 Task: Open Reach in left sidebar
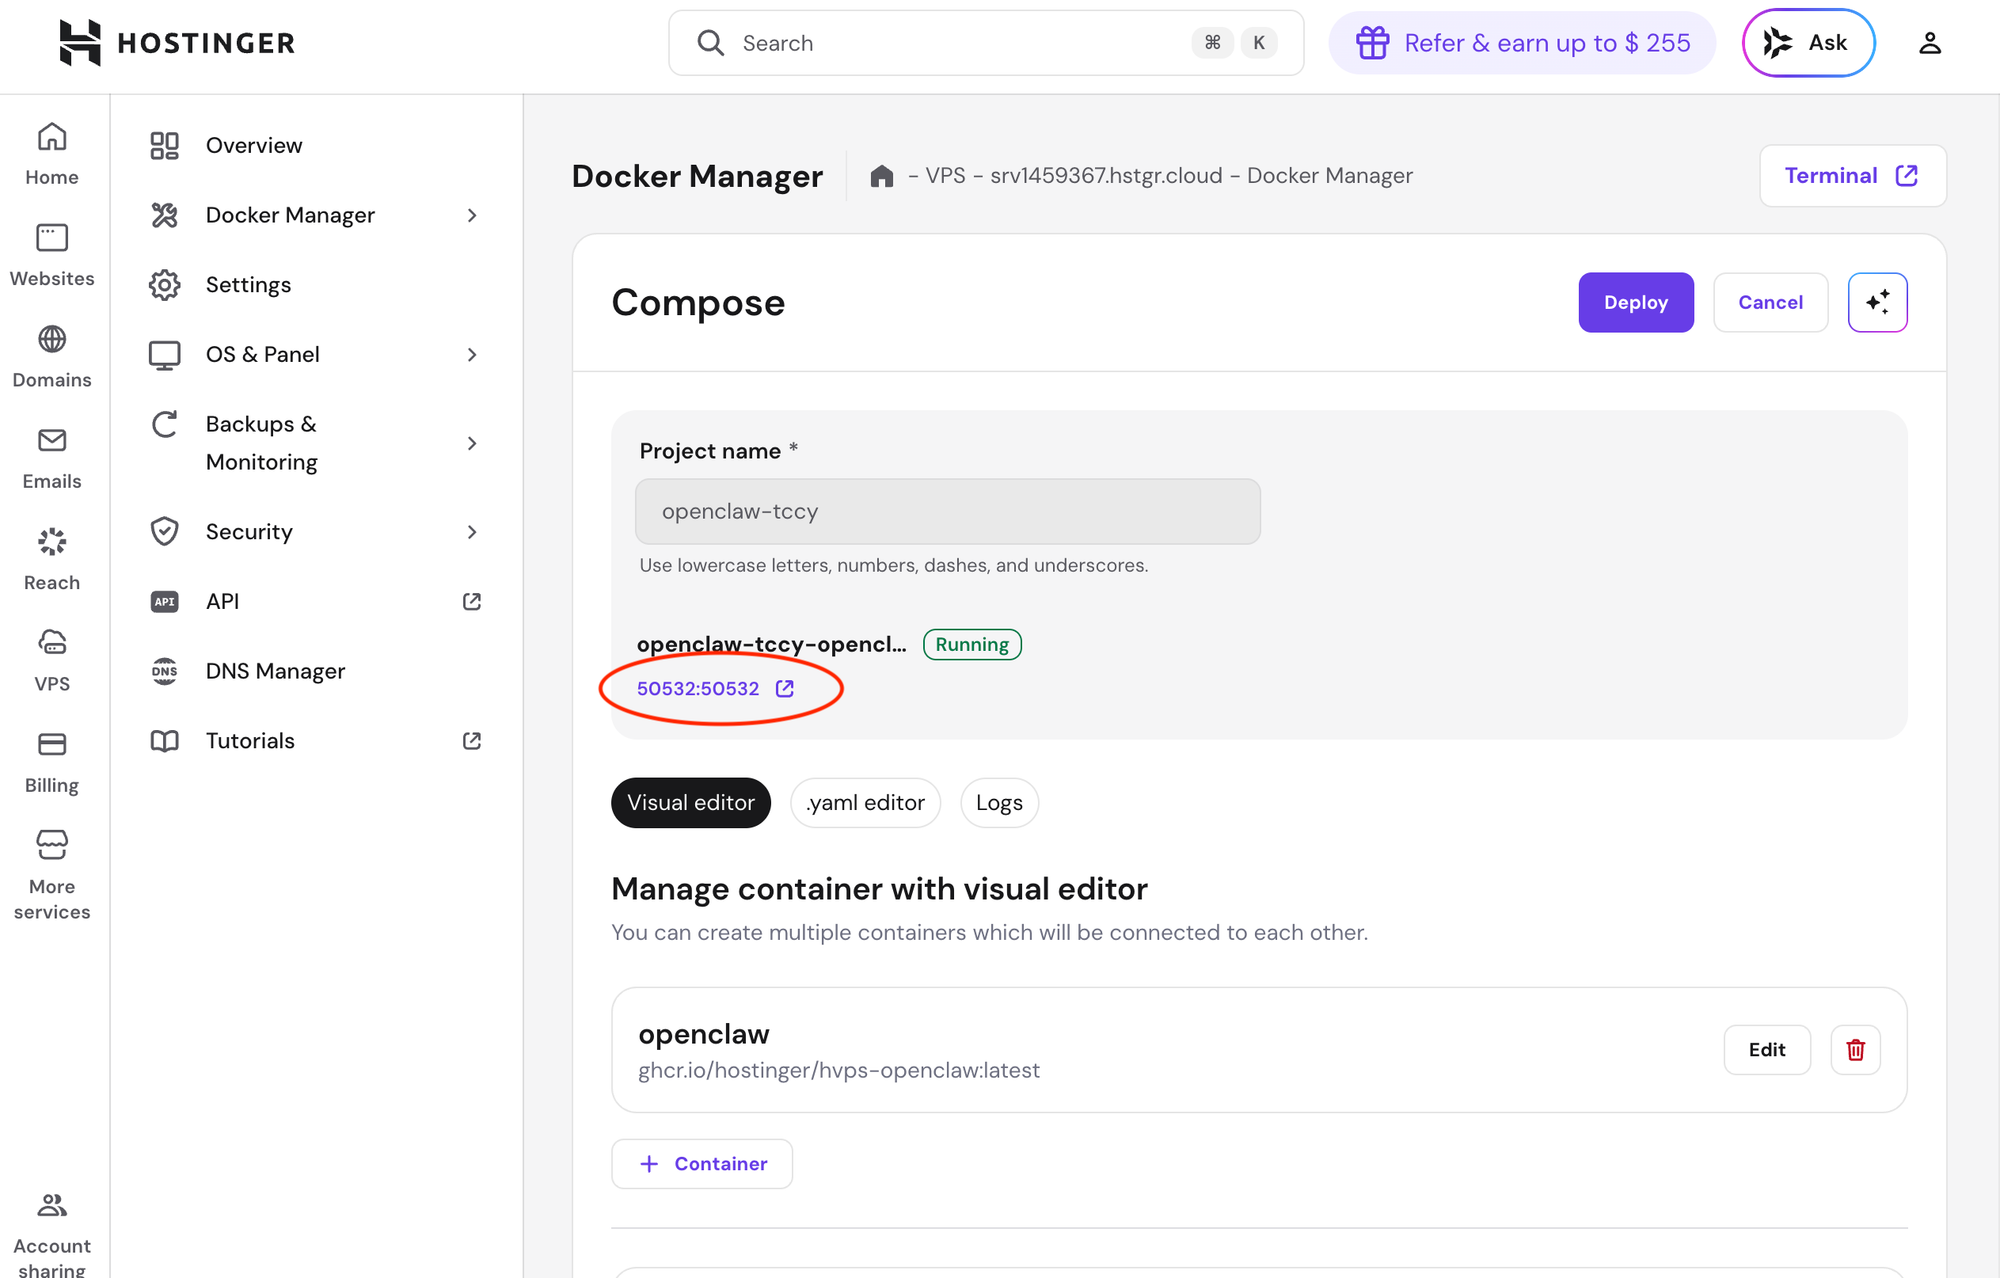point(52,559)
